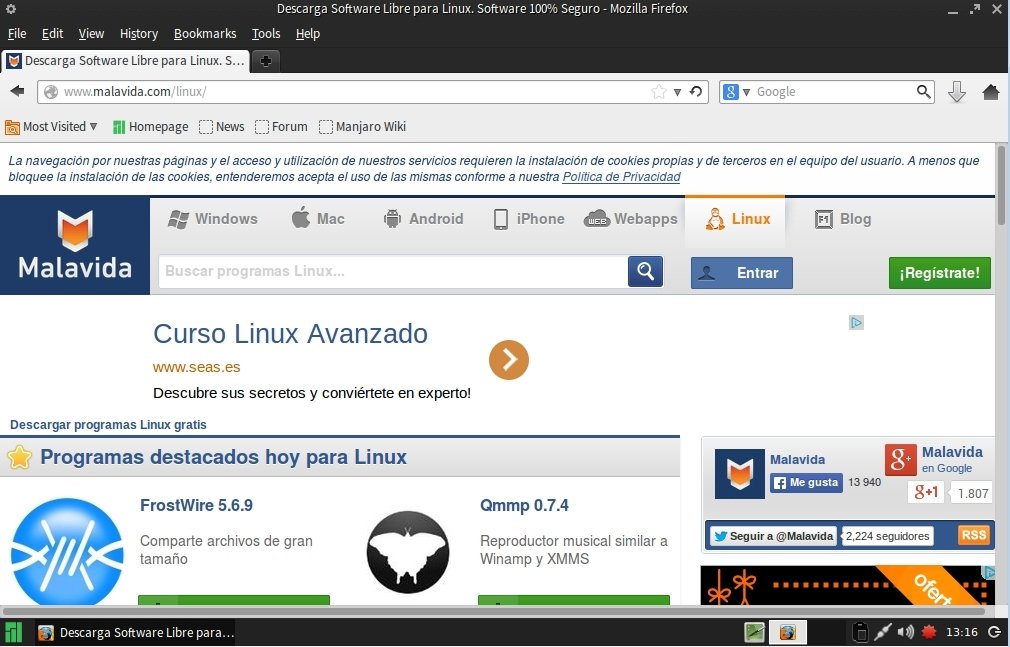Viewport: 1010px width, 647px height.
Task: Expand the Most Visited bookmarks dropdown
Action: 52,127
